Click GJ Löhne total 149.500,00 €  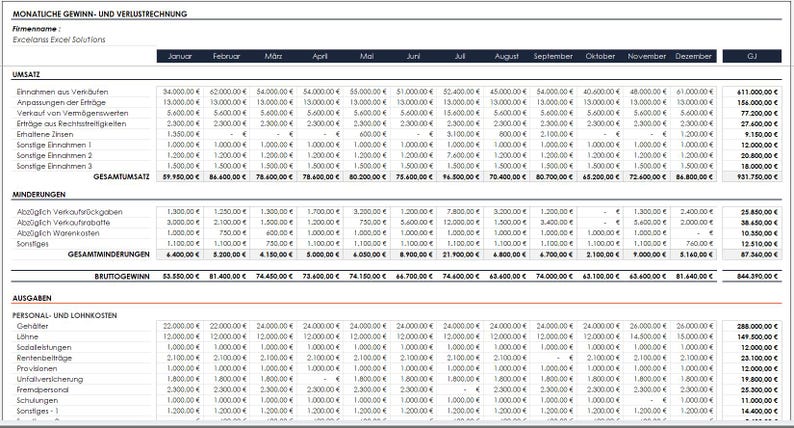coord(752,337)
